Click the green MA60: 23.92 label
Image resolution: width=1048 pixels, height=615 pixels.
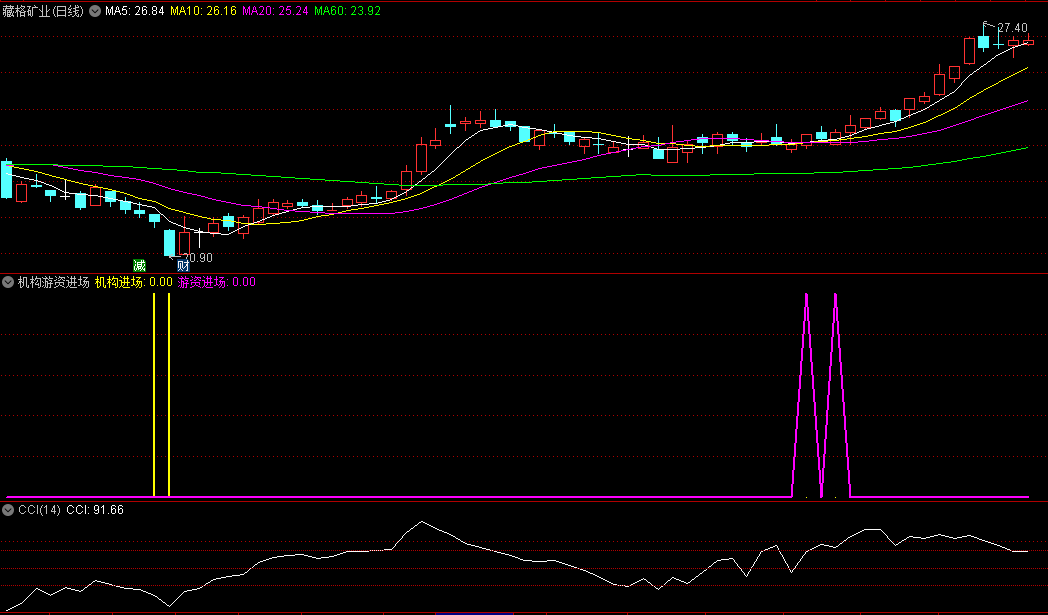click(348, 11)
